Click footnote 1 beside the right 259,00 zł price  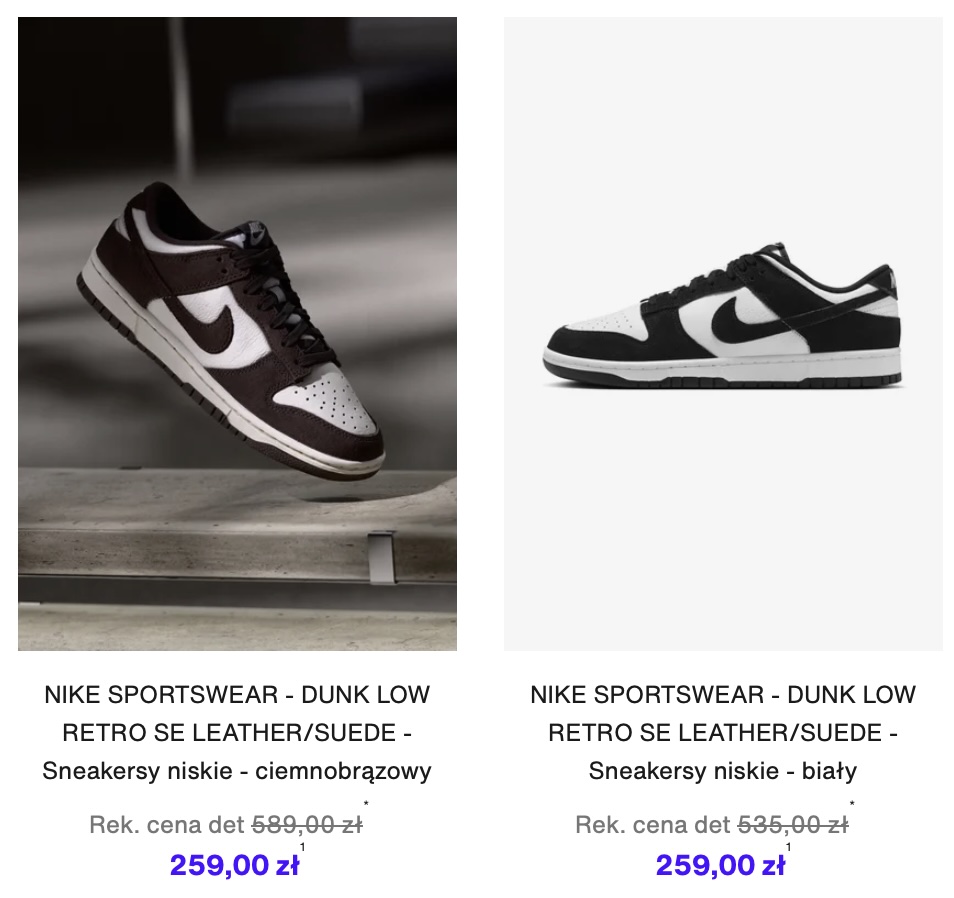[789, 847]
